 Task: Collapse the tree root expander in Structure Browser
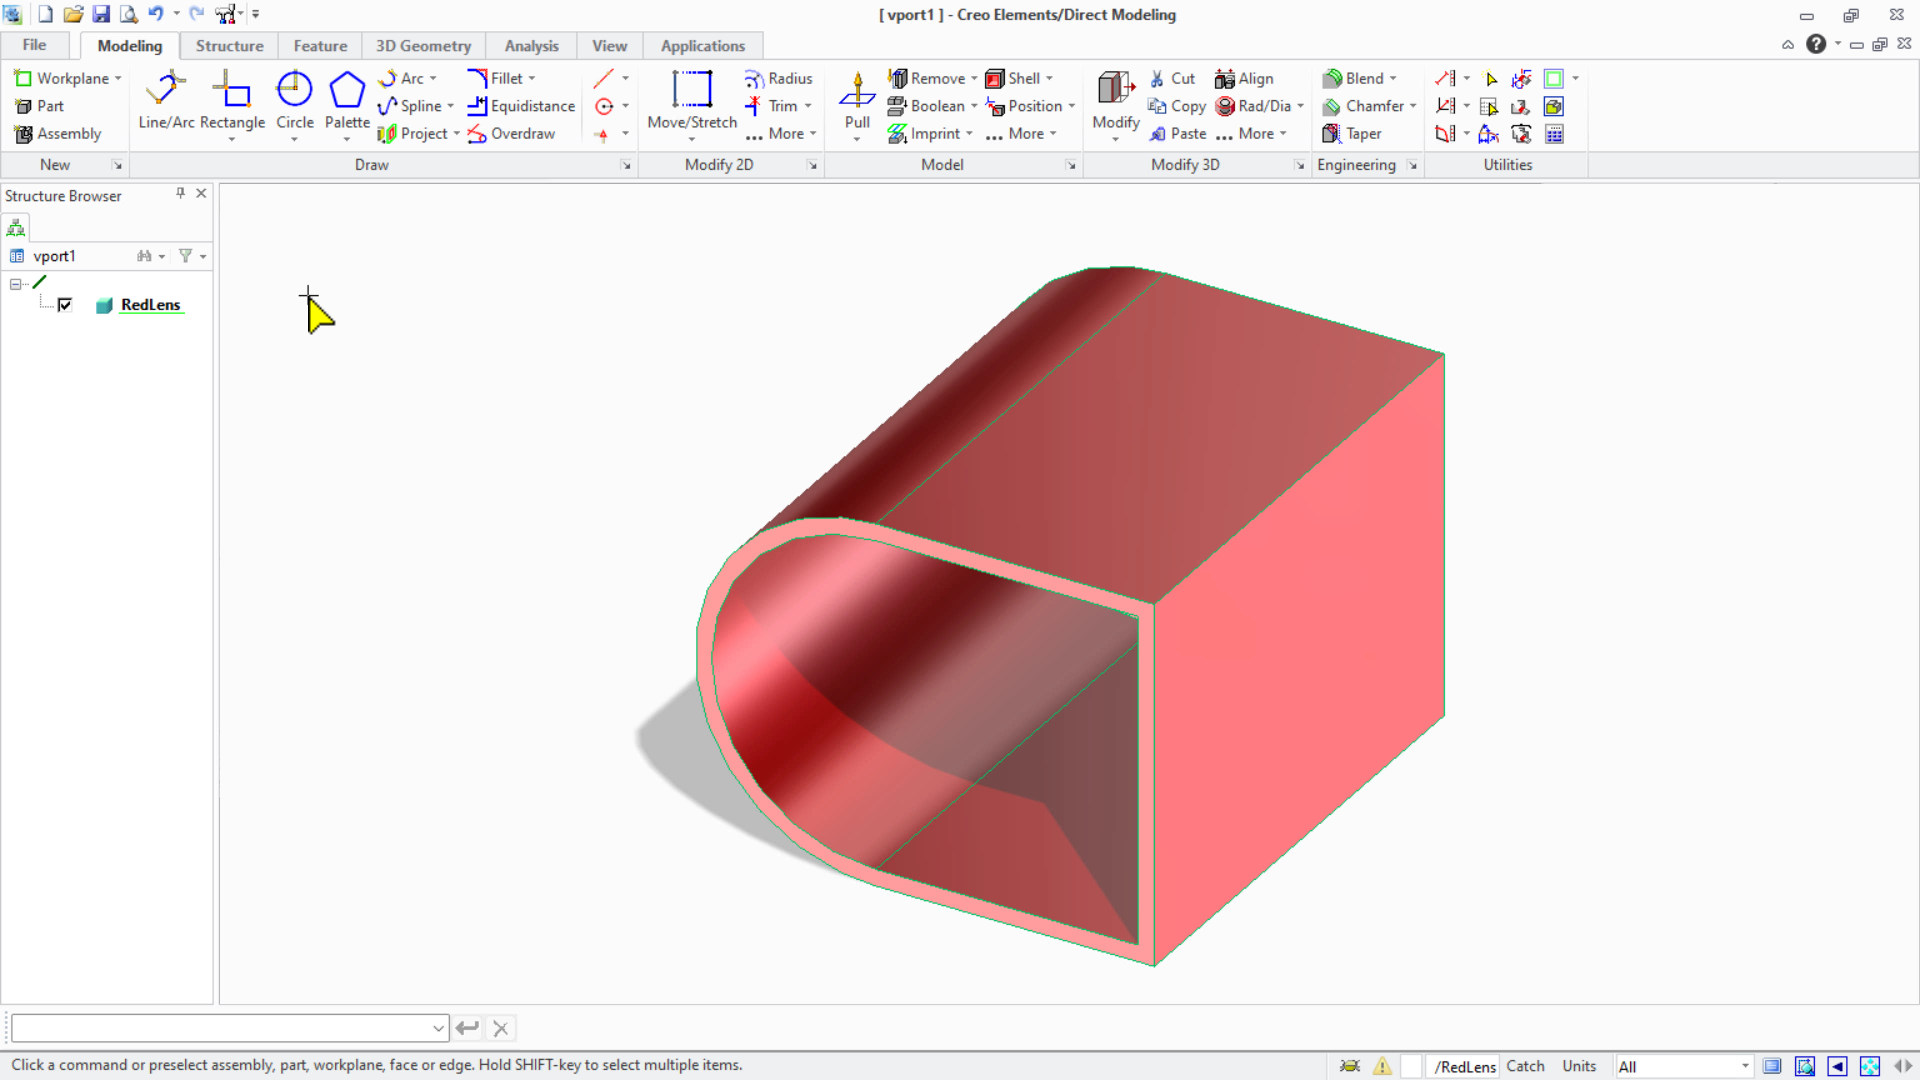[16, 284]
